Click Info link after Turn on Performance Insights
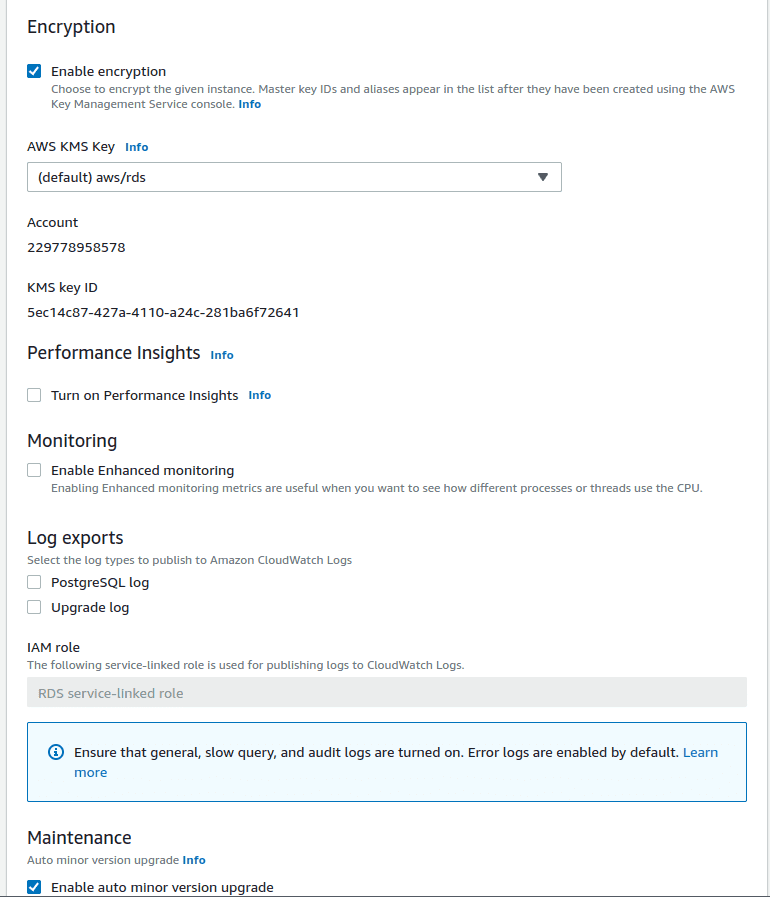This screenshot has width=770, height=897. [x=259, y=395]
